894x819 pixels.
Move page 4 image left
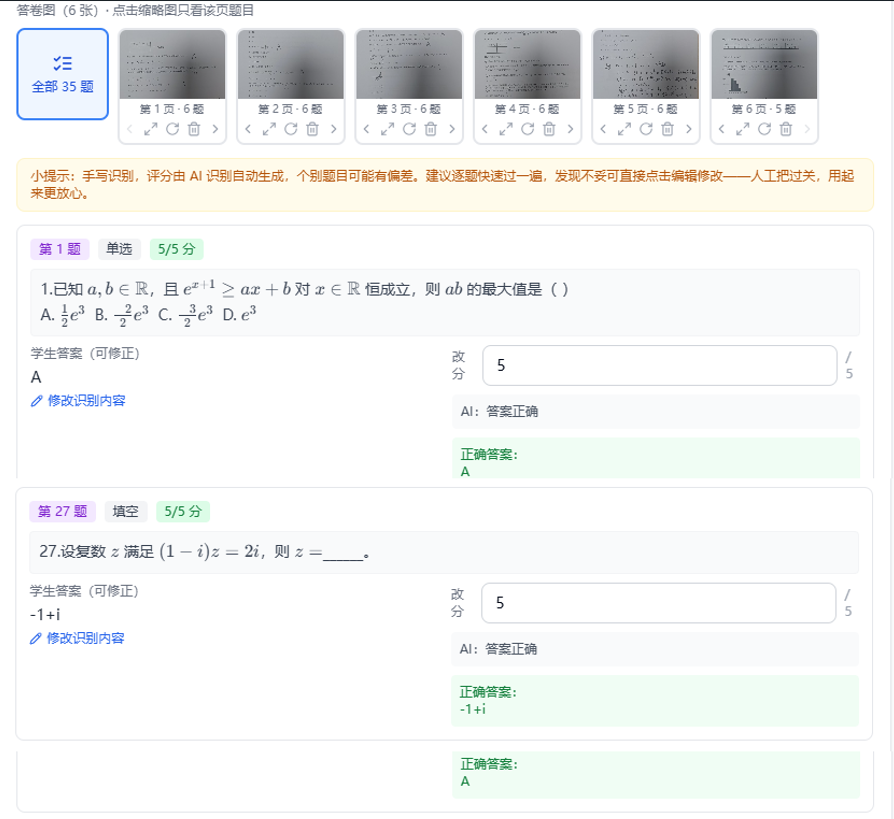tap(485, 129)
